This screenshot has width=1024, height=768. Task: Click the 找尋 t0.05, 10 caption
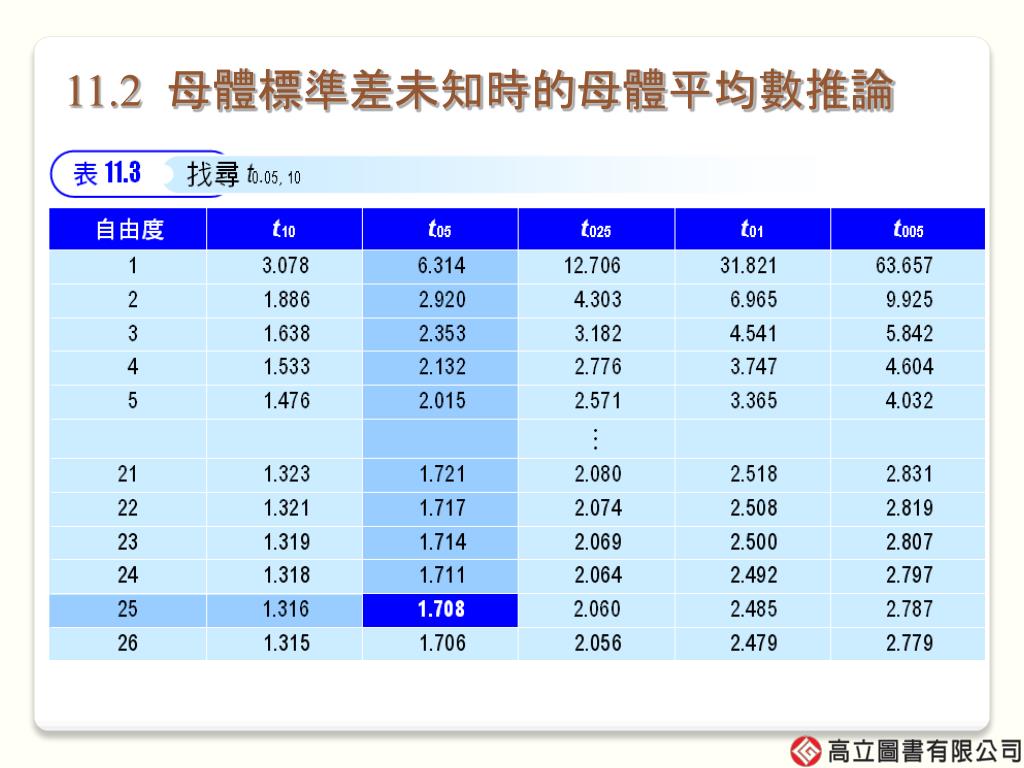click(244, 174)
